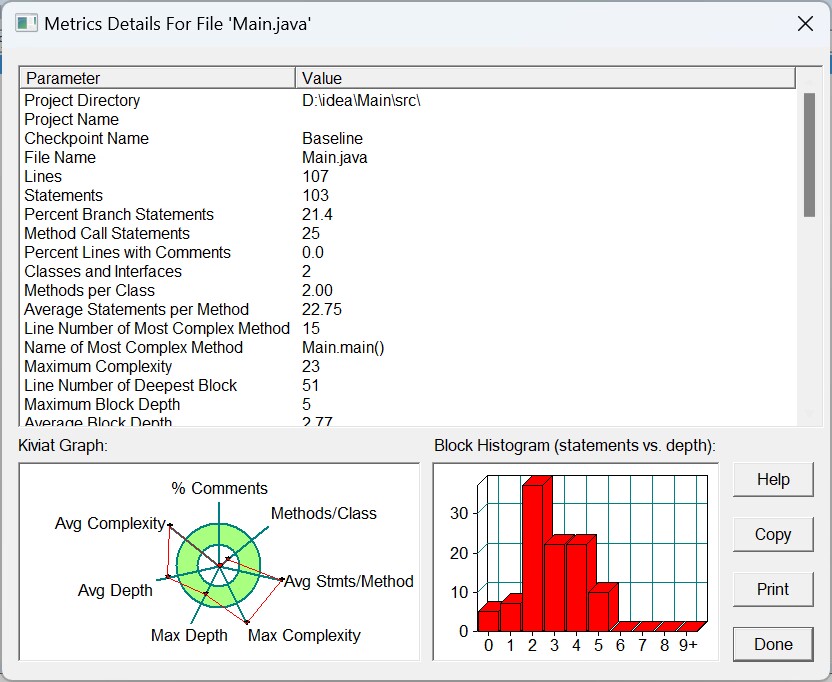This screenshot has height=682, width=832.
Task: Select the Project Name row
Action: pyautogui.click(x=409, y=119)
